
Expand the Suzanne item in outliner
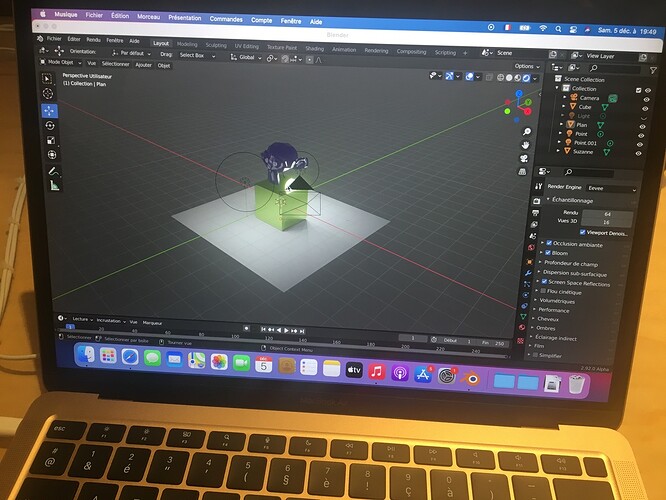point(558,150)
